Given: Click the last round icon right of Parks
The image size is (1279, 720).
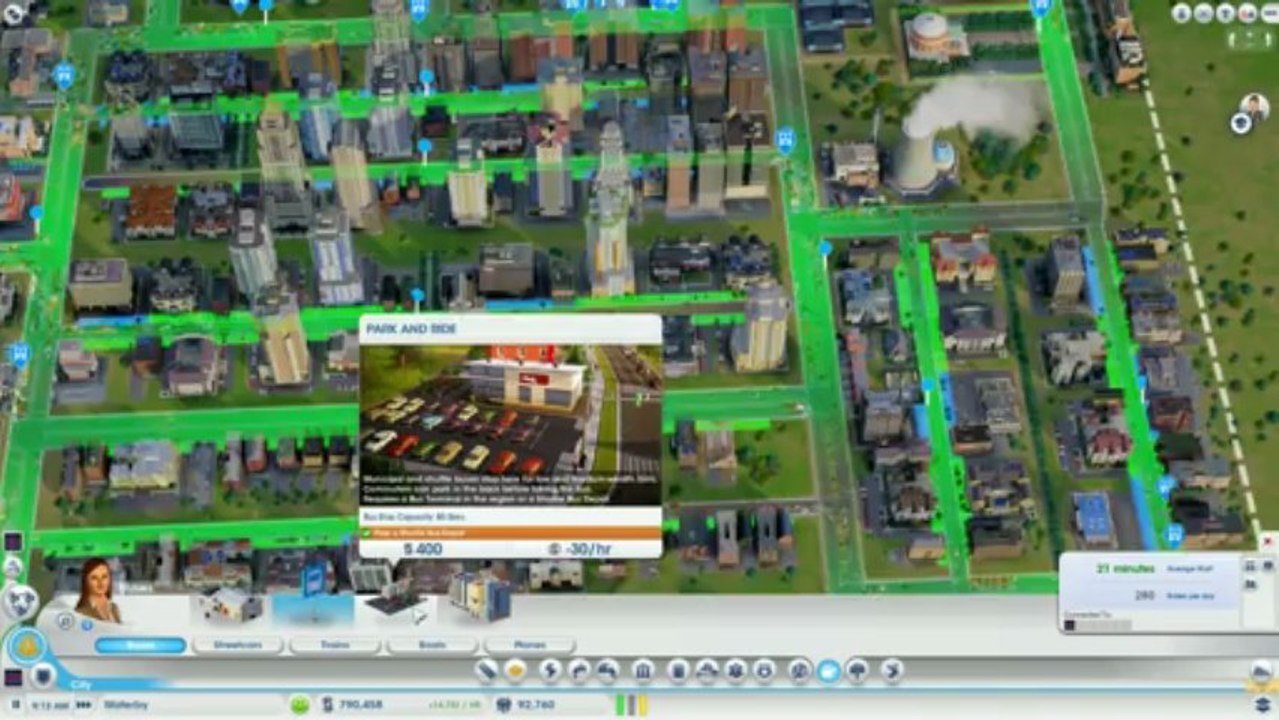Looking at the screenshot, I should click(892, 670).
